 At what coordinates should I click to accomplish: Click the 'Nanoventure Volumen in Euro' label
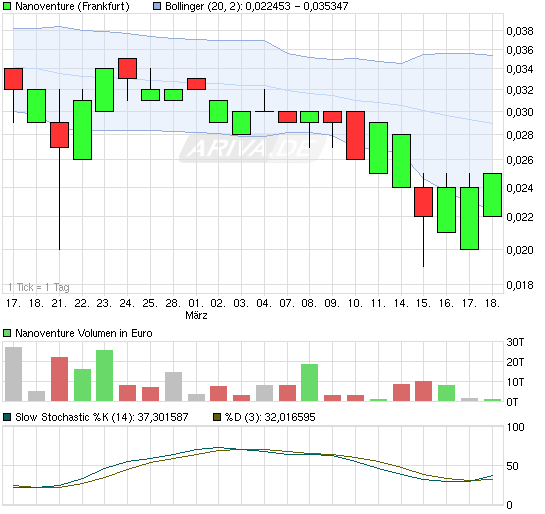pyautogui.click(x=84, y=333)
